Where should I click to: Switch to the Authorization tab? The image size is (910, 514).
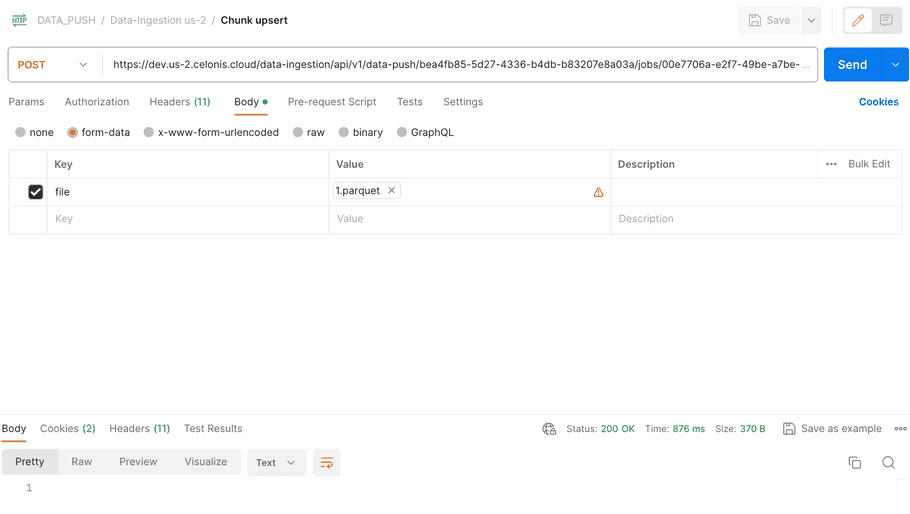[97, 102]
